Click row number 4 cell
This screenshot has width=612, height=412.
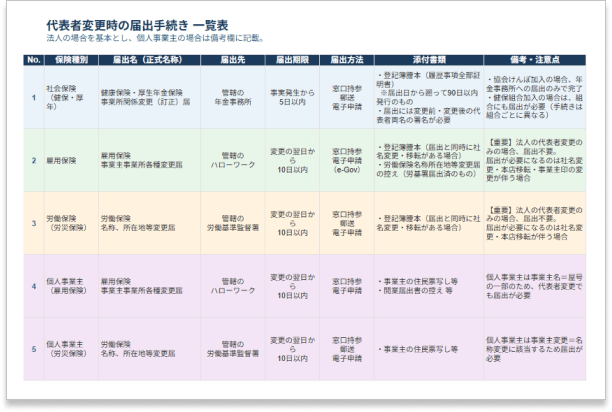34,286
